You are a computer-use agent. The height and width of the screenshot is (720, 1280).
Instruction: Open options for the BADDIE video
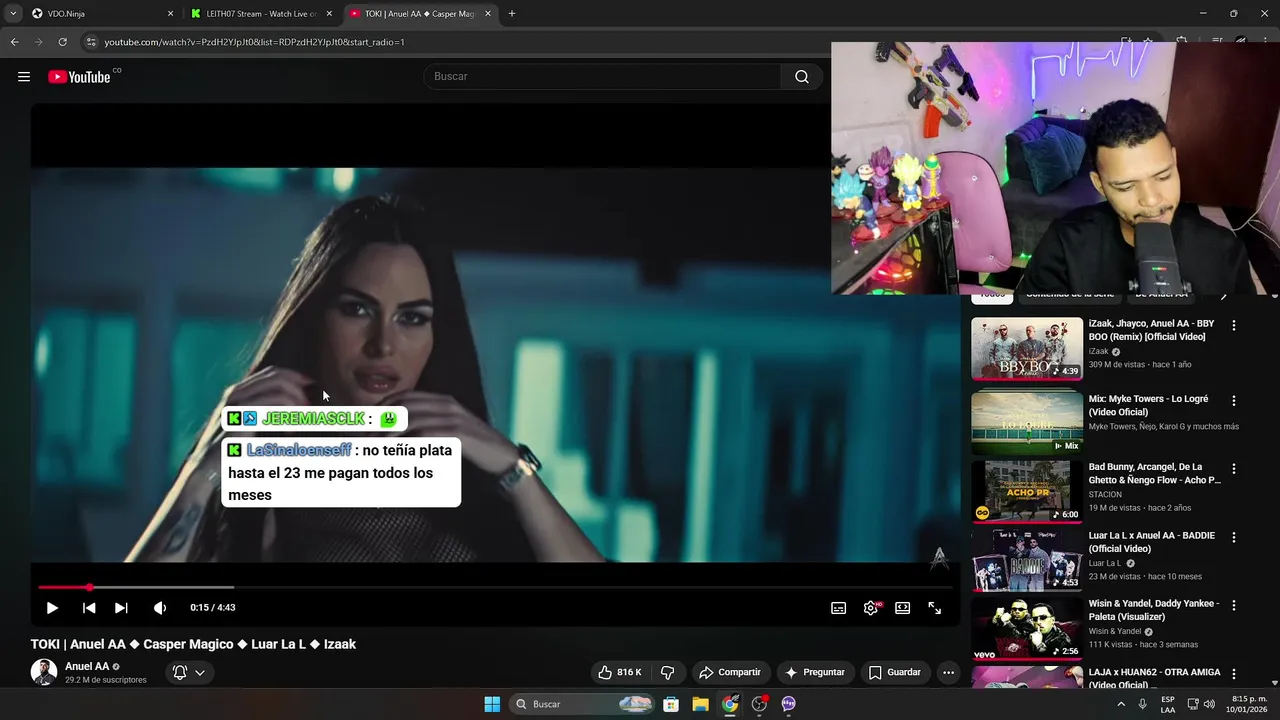[x=1233, y=537]
